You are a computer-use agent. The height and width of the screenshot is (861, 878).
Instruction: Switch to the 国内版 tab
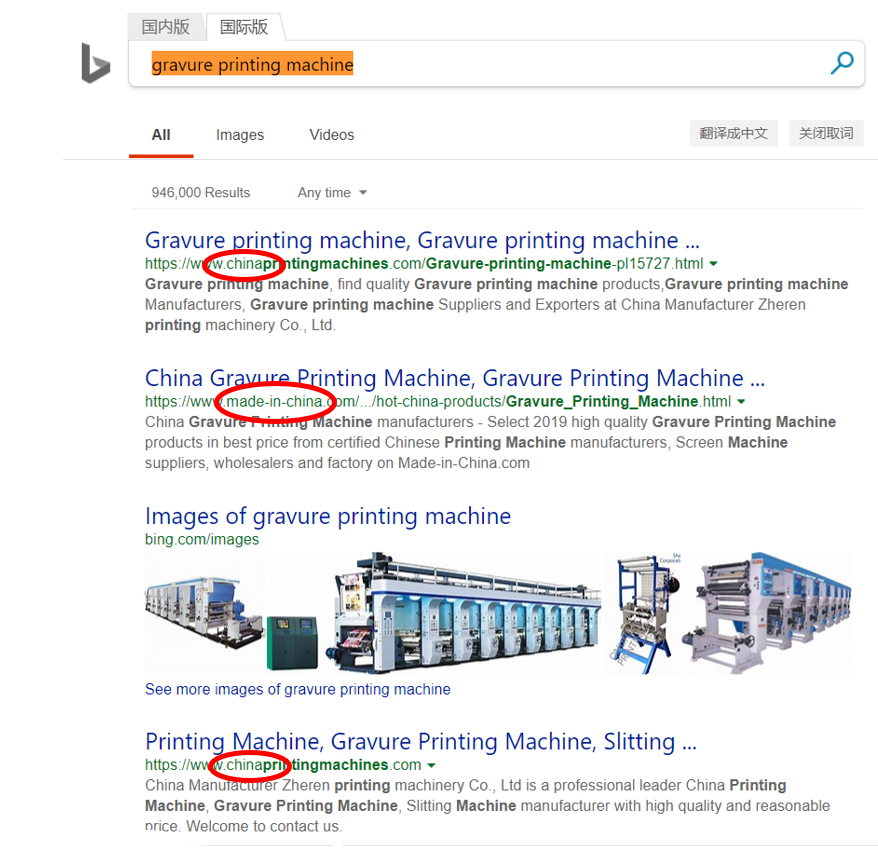pyautogui.click(x=166, y=27)
